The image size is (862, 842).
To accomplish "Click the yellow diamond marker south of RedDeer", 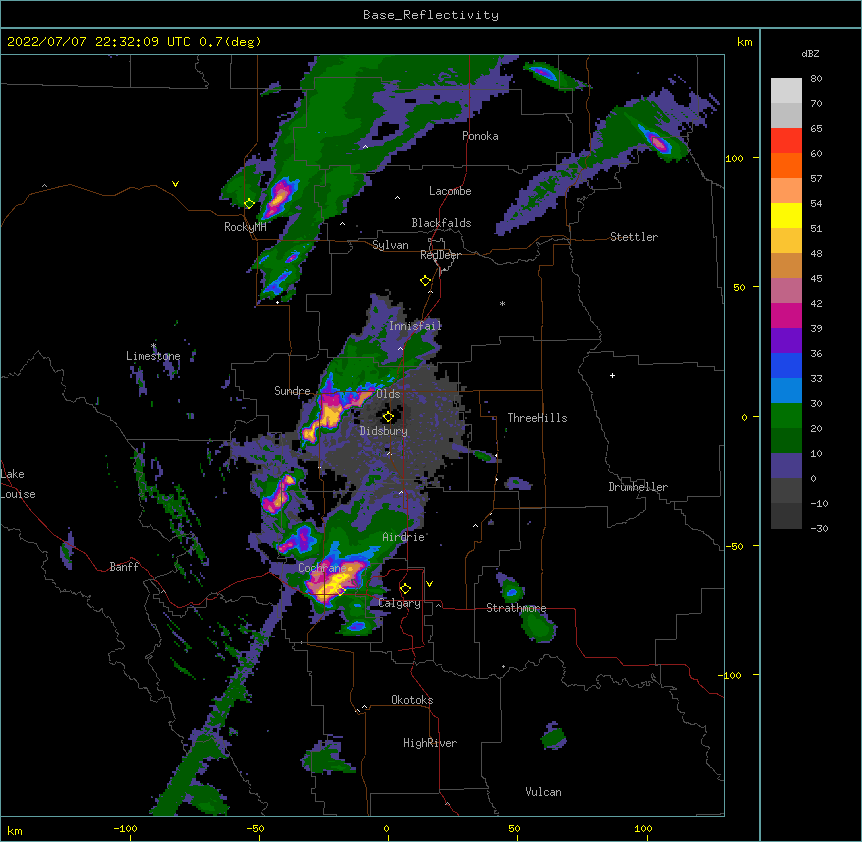I will pyautogui.click(x=426, y=281).
